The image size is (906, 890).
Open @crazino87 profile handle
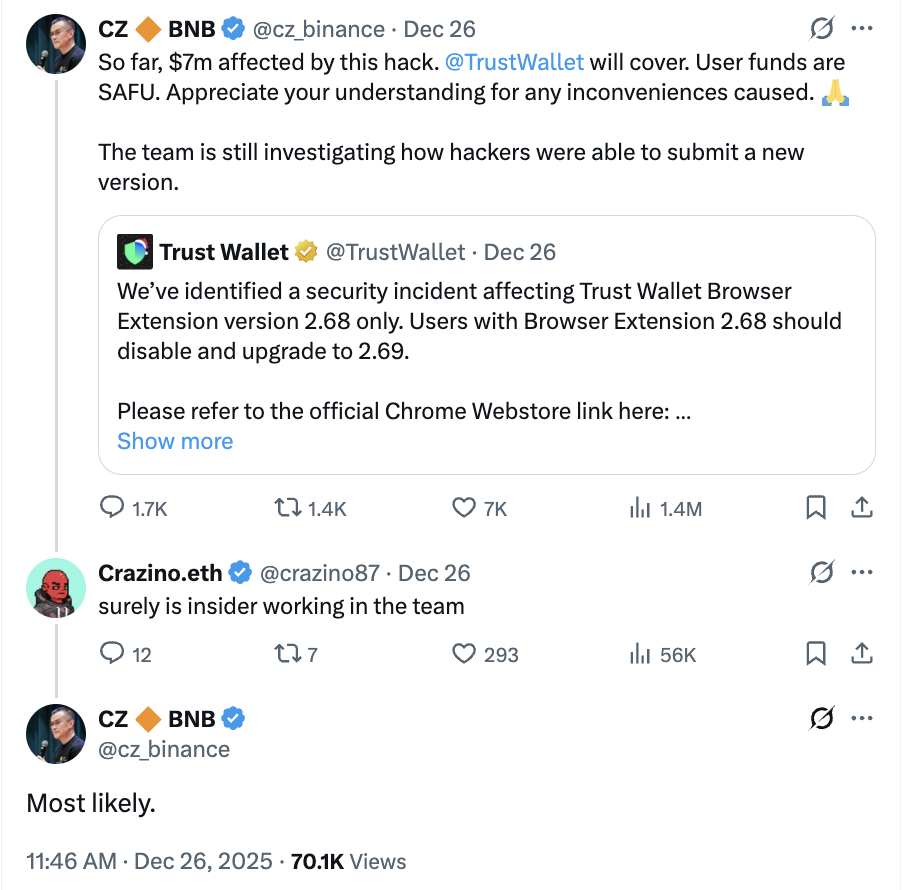pyautogui.click(x=319, y=573)
